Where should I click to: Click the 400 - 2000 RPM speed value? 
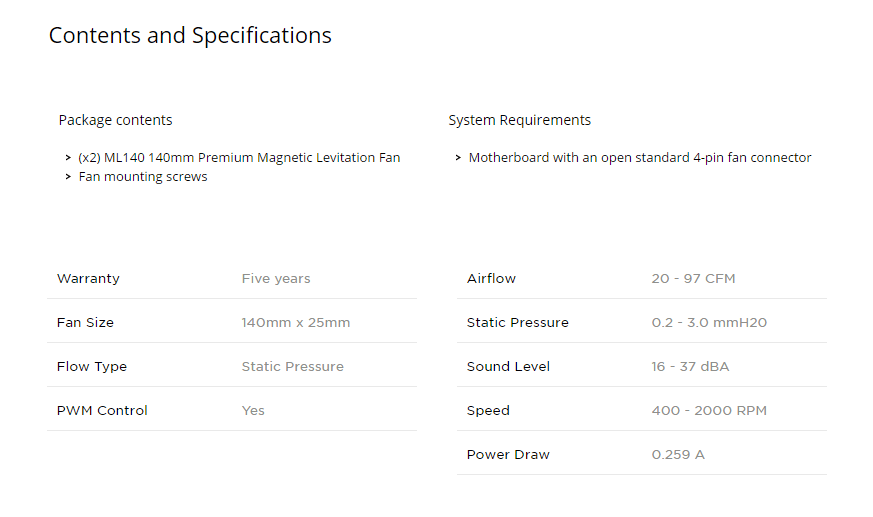(709, 411)
